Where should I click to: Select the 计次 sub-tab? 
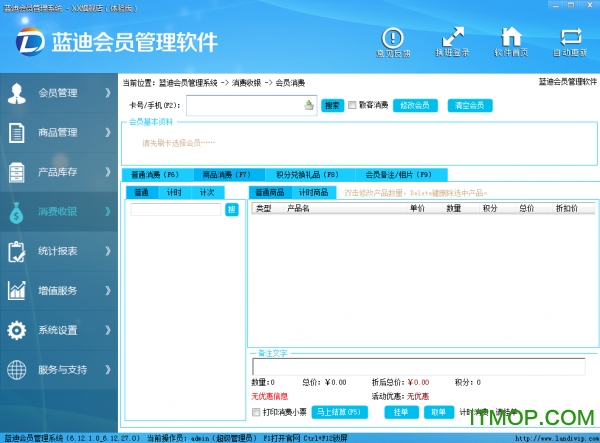207,192
